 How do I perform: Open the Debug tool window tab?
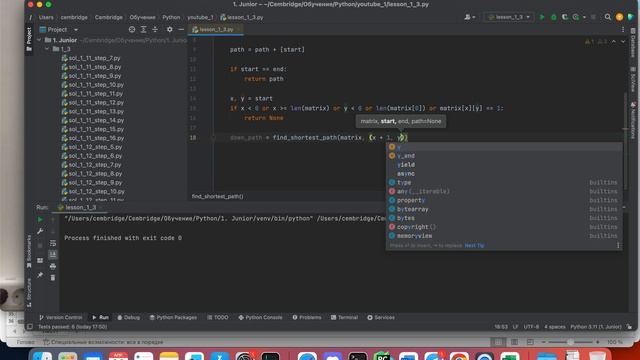tap(129, 317)
